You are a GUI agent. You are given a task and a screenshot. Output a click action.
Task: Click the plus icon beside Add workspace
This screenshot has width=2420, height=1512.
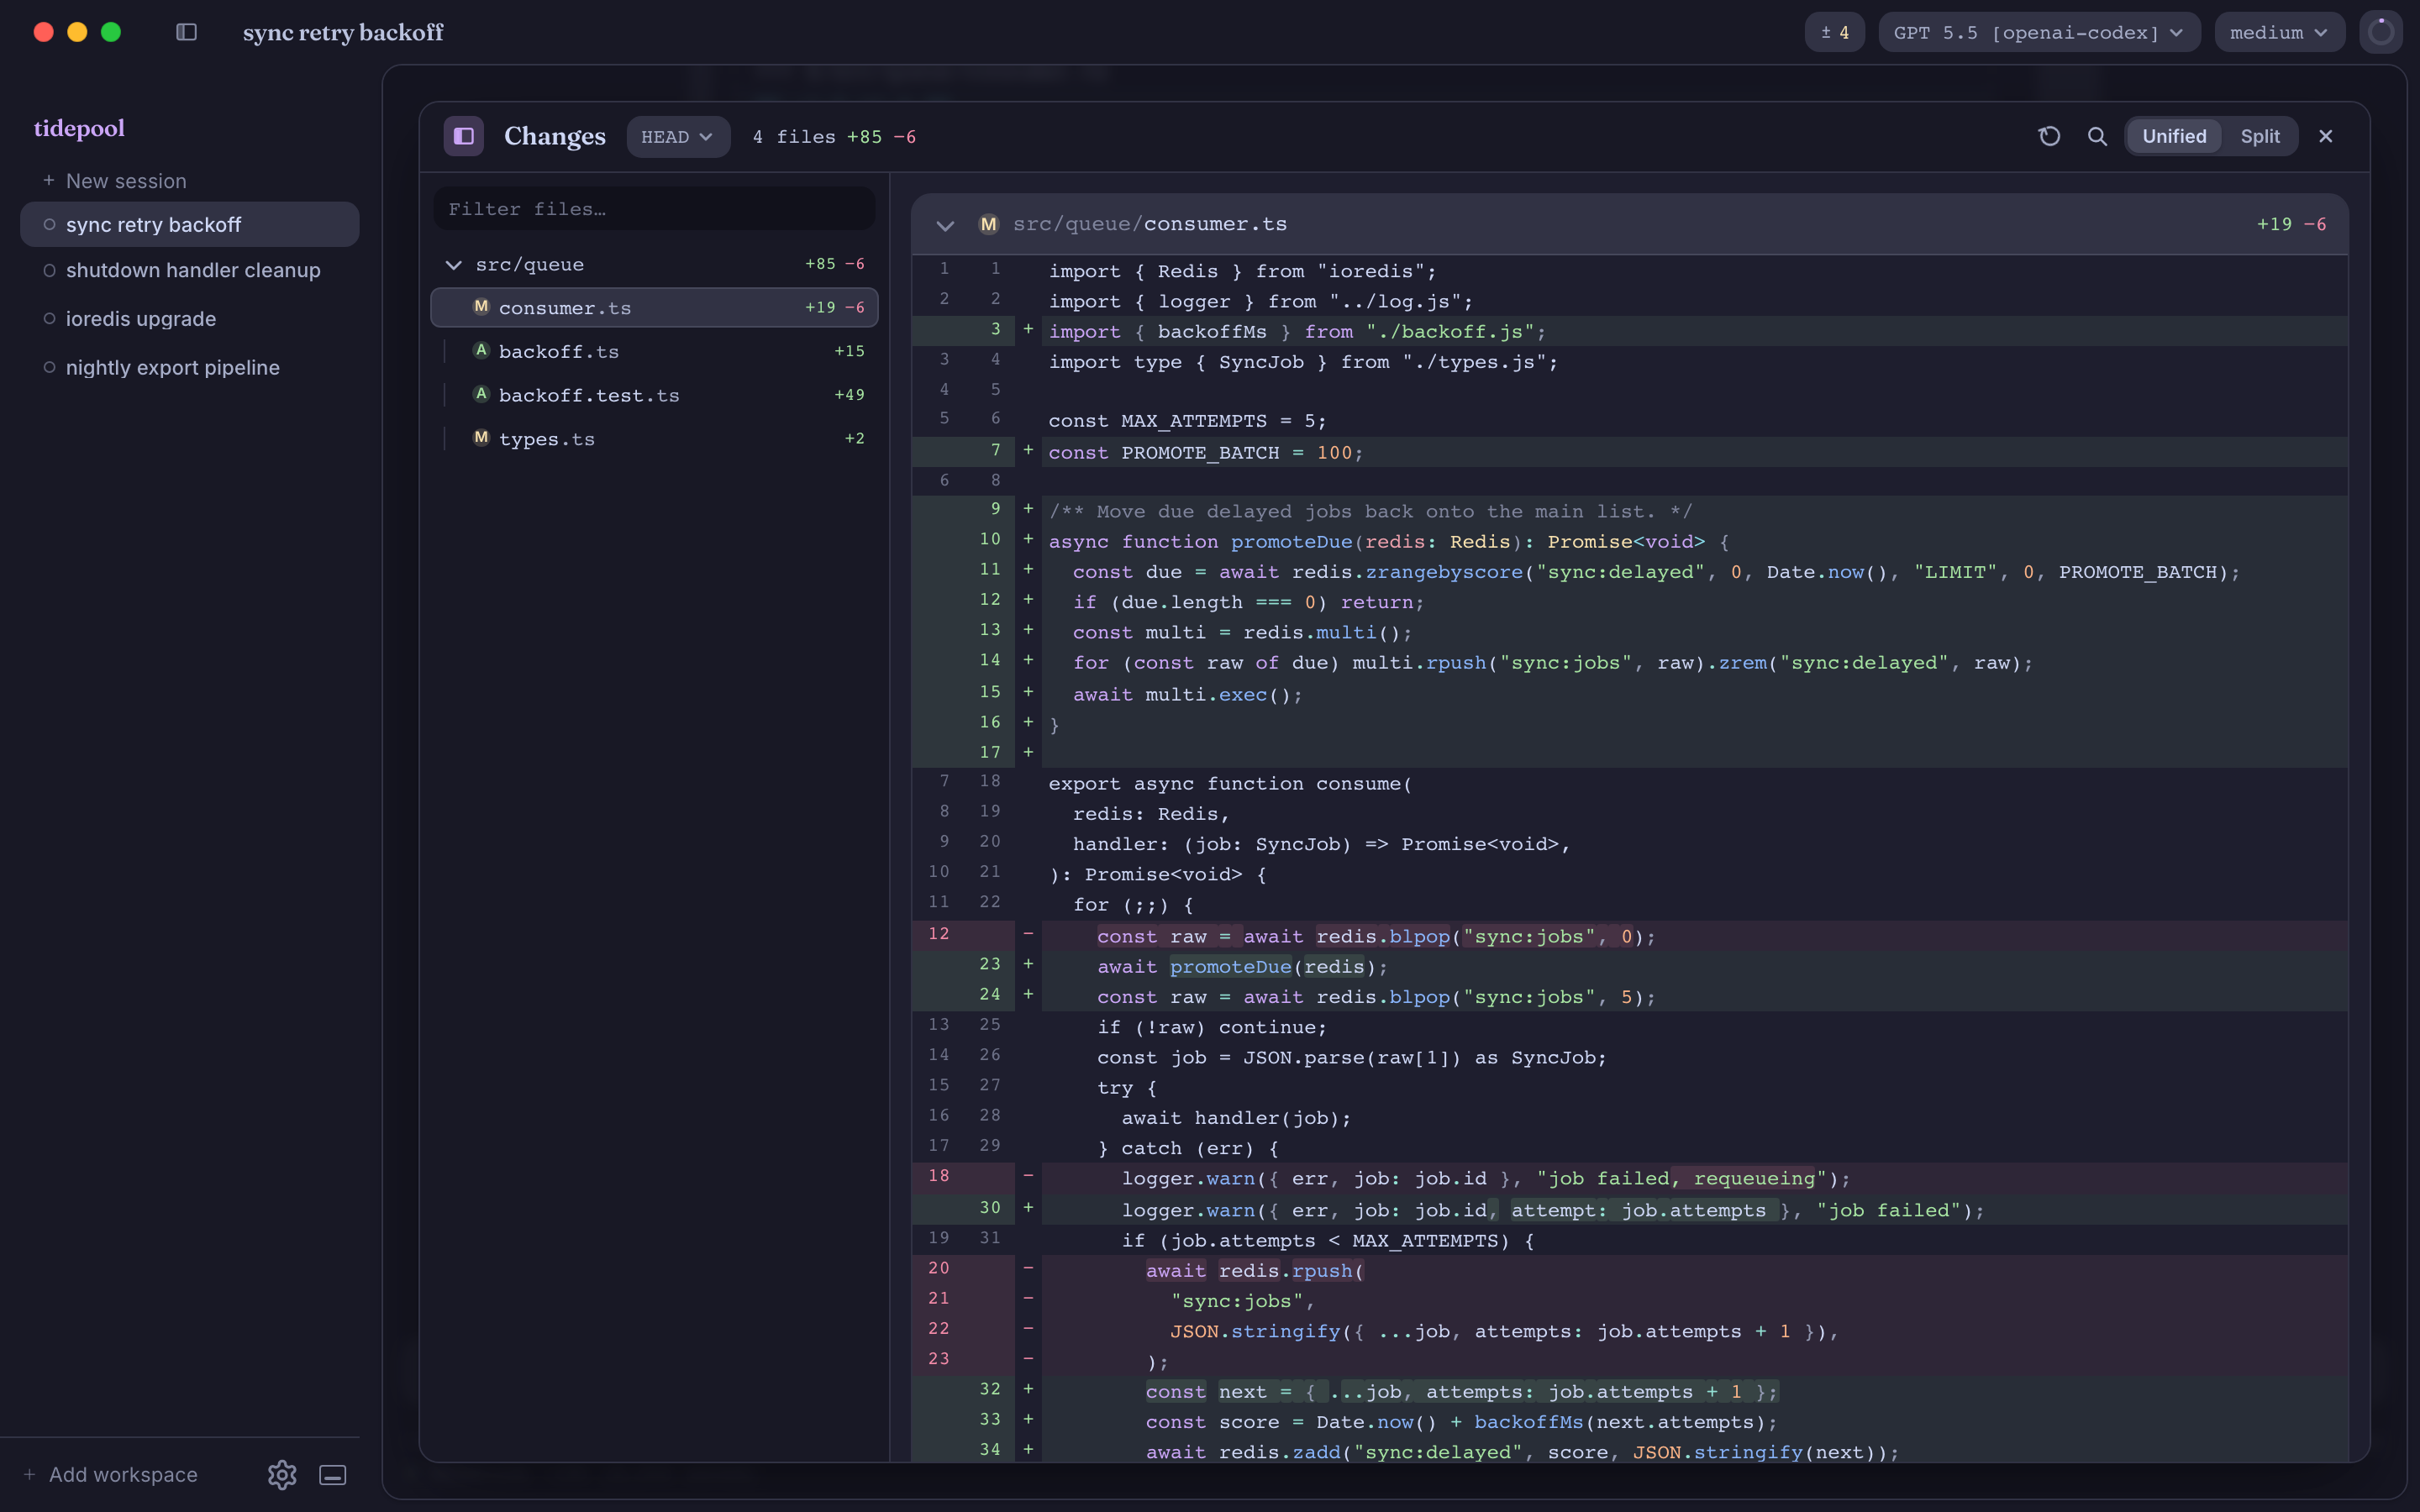click(29, 1474)
